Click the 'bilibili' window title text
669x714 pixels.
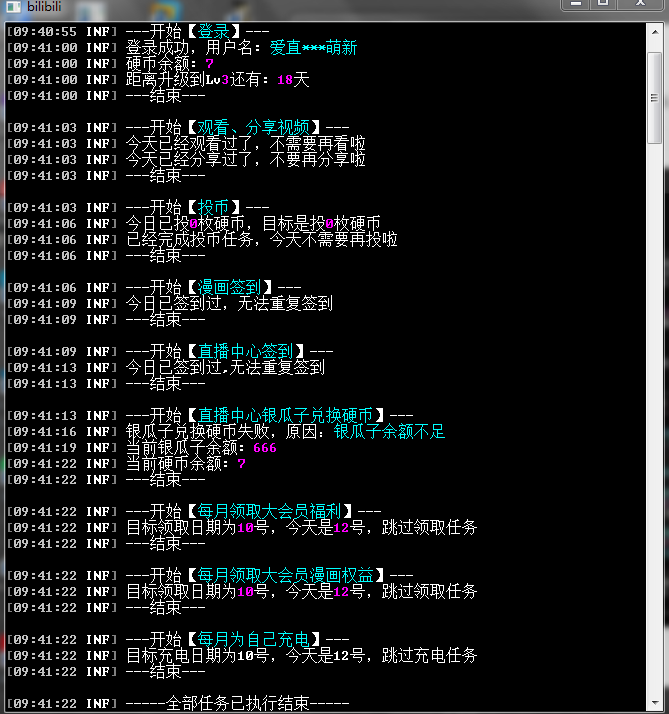click(x=44, y=6)
